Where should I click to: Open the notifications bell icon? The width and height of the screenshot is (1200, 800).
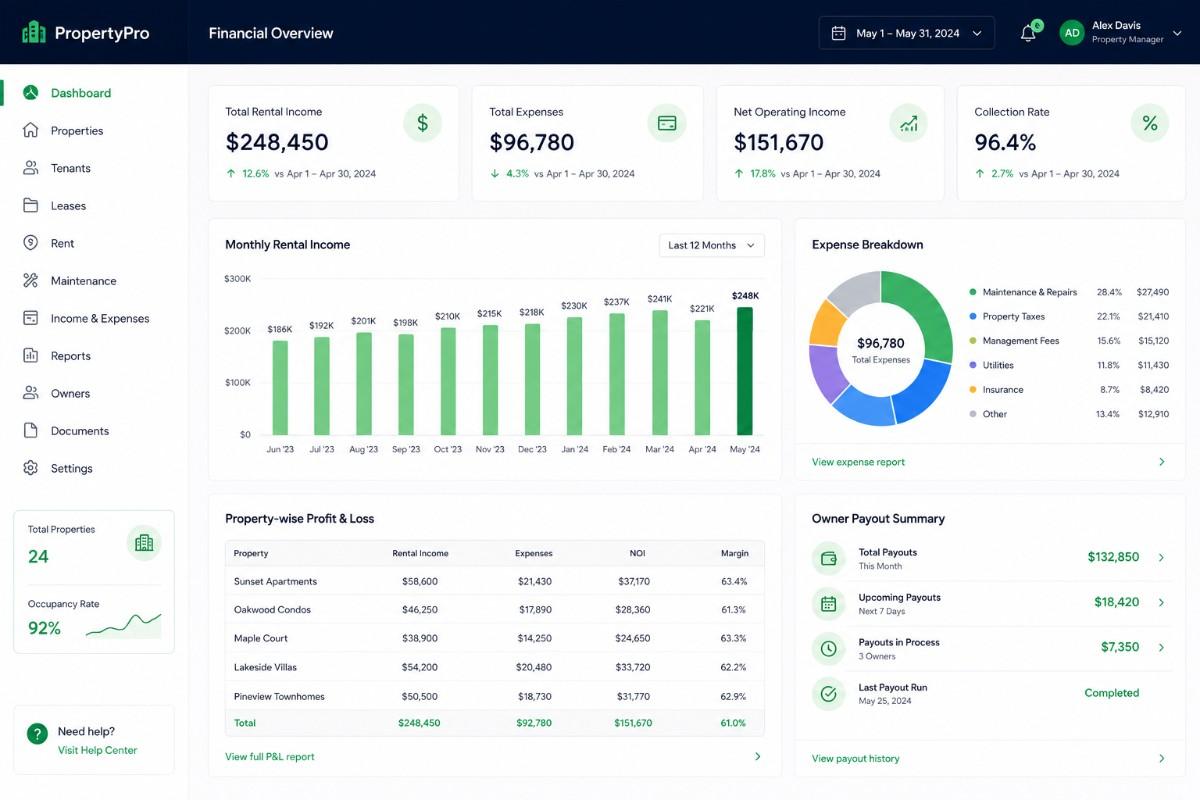(1028, 33)
